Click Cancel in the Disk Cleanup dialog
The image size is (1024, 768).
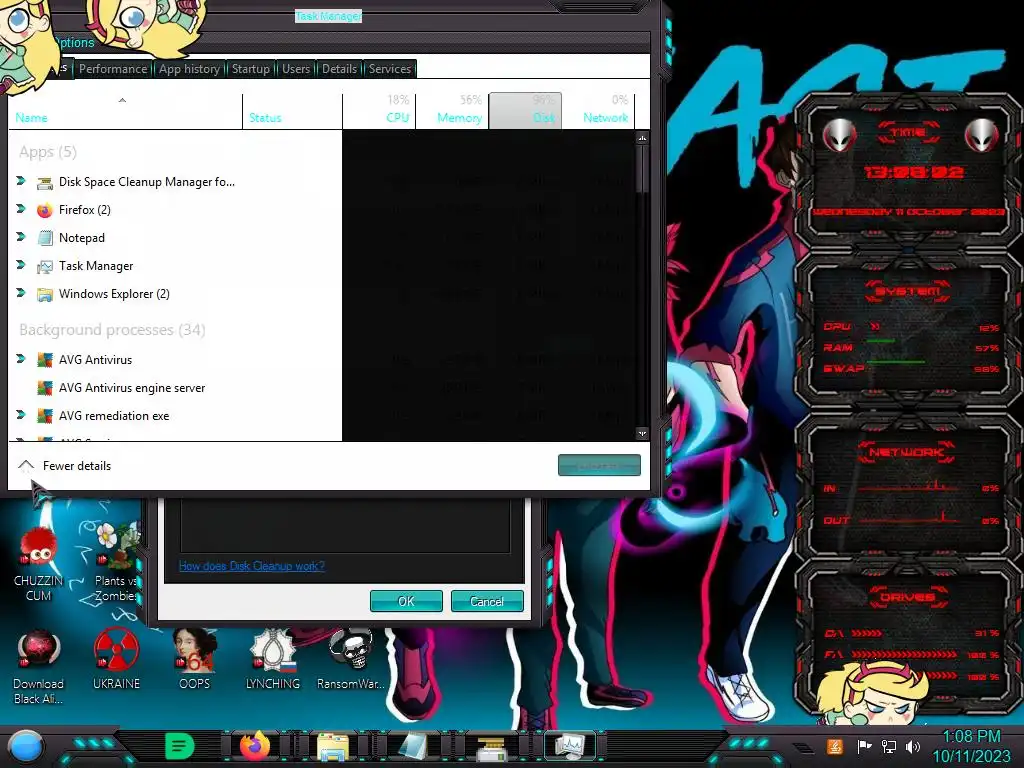(487, 601)
